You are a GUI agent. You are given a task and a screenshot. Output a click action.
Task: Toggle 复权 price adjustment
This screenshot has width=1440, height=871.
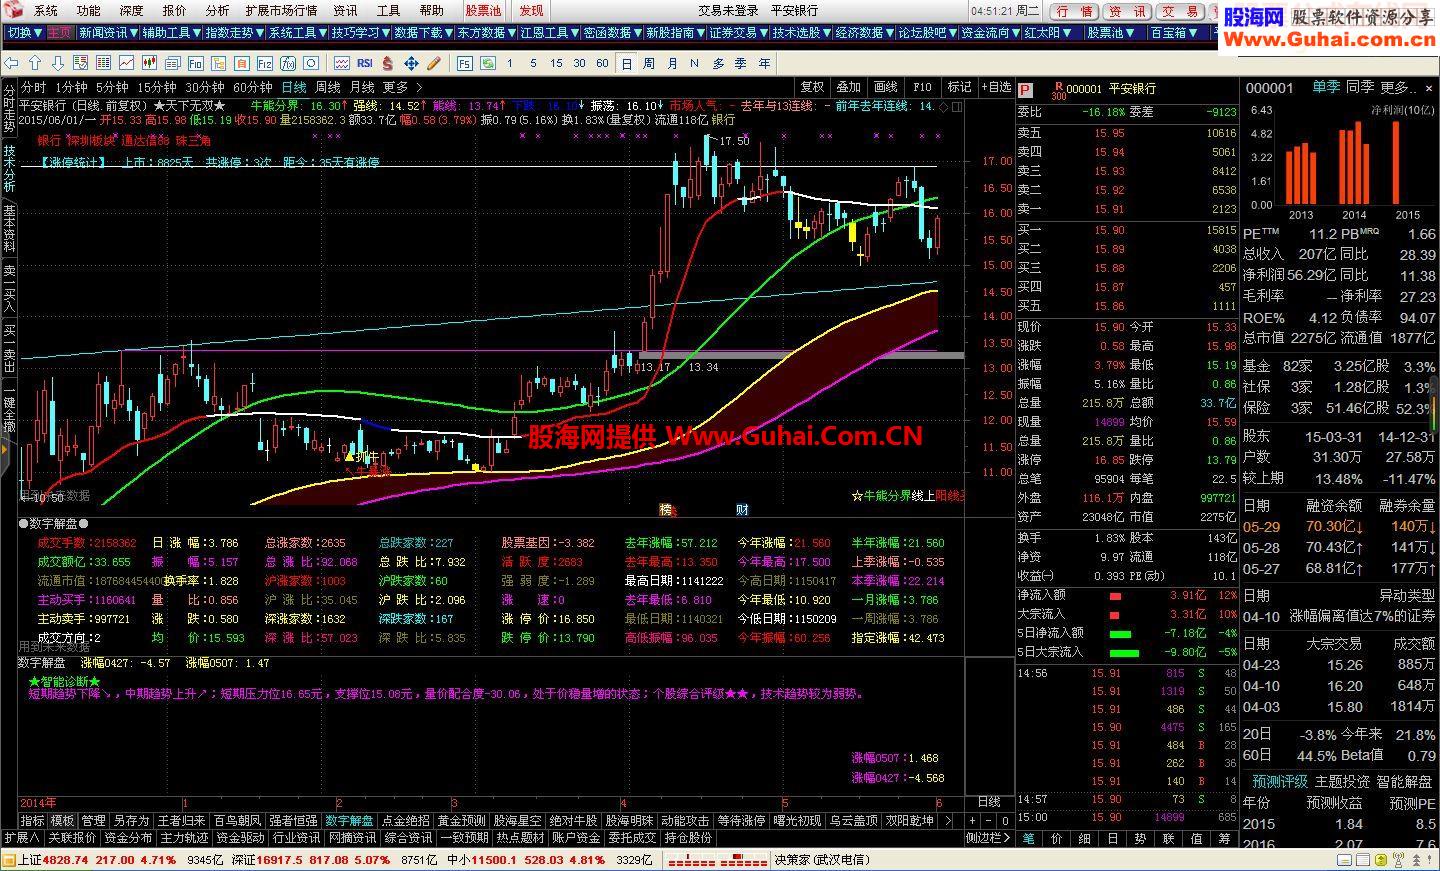tap(812, 87)
